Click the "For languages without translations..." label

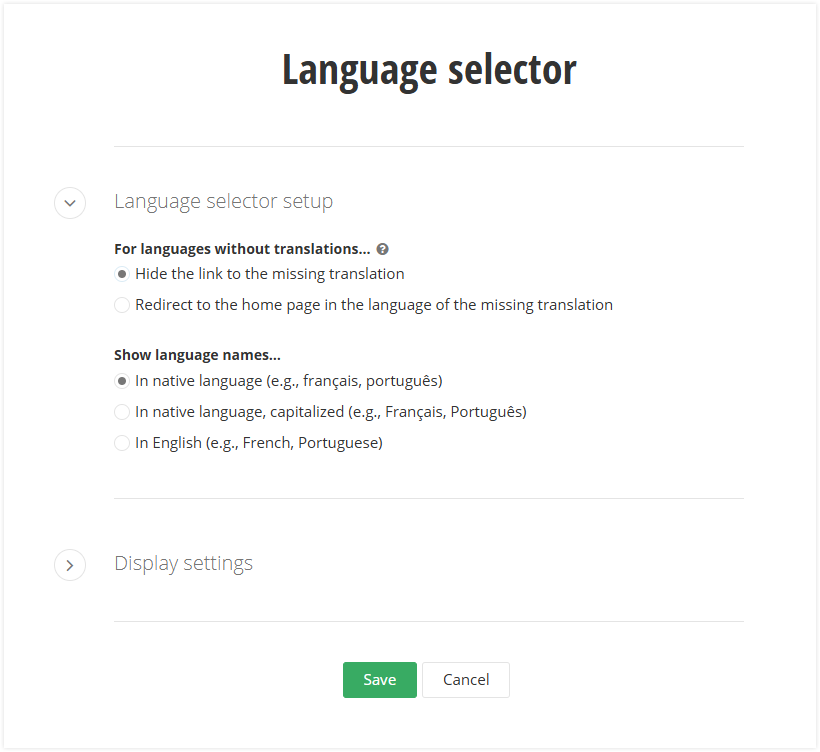[x=242, y=248]
